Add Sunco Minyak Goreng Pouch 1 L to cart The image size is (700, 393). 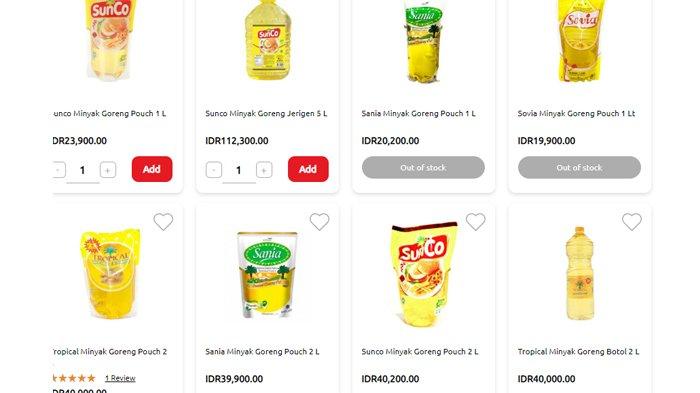(x=152, y=169)
